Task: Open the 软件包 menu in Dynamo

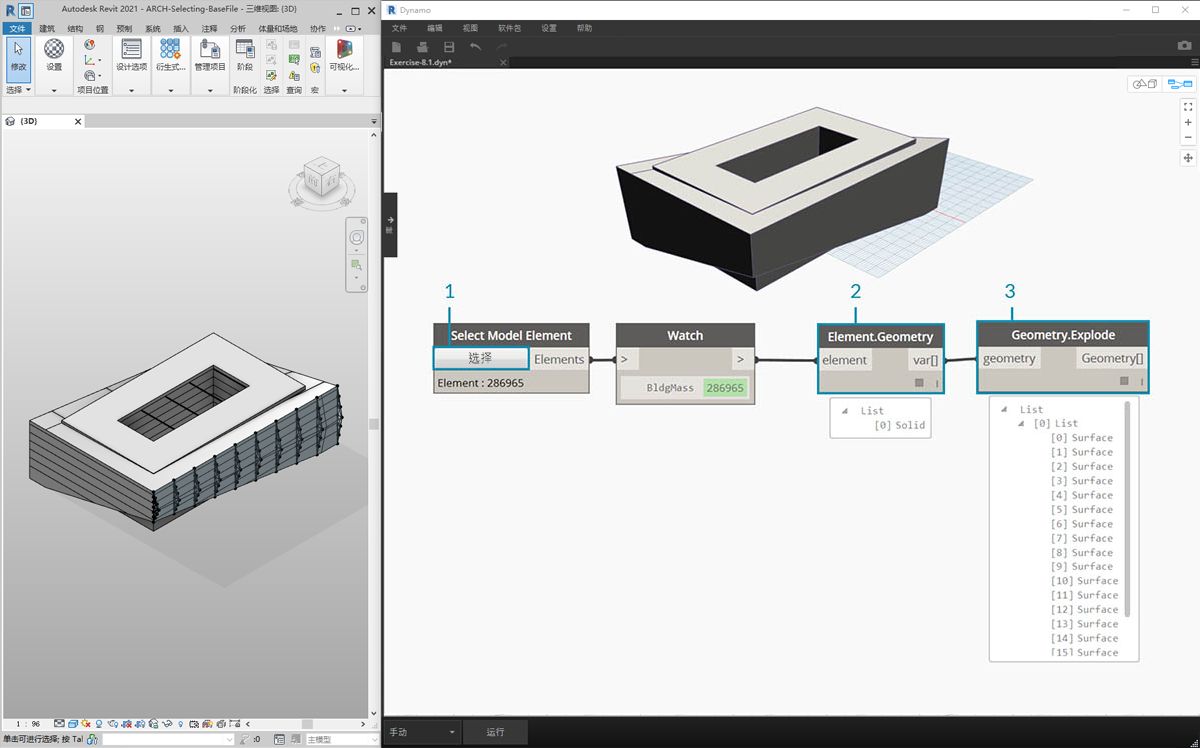Action: coord(509,29)
